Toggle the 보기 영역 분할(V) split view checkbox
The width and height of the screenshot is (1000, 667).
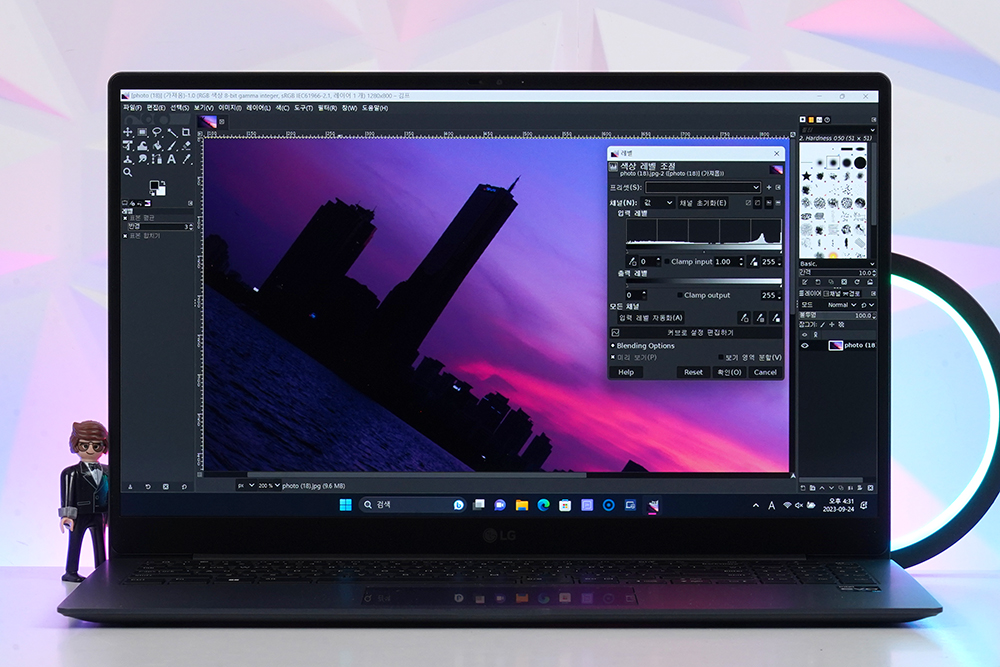721,358
